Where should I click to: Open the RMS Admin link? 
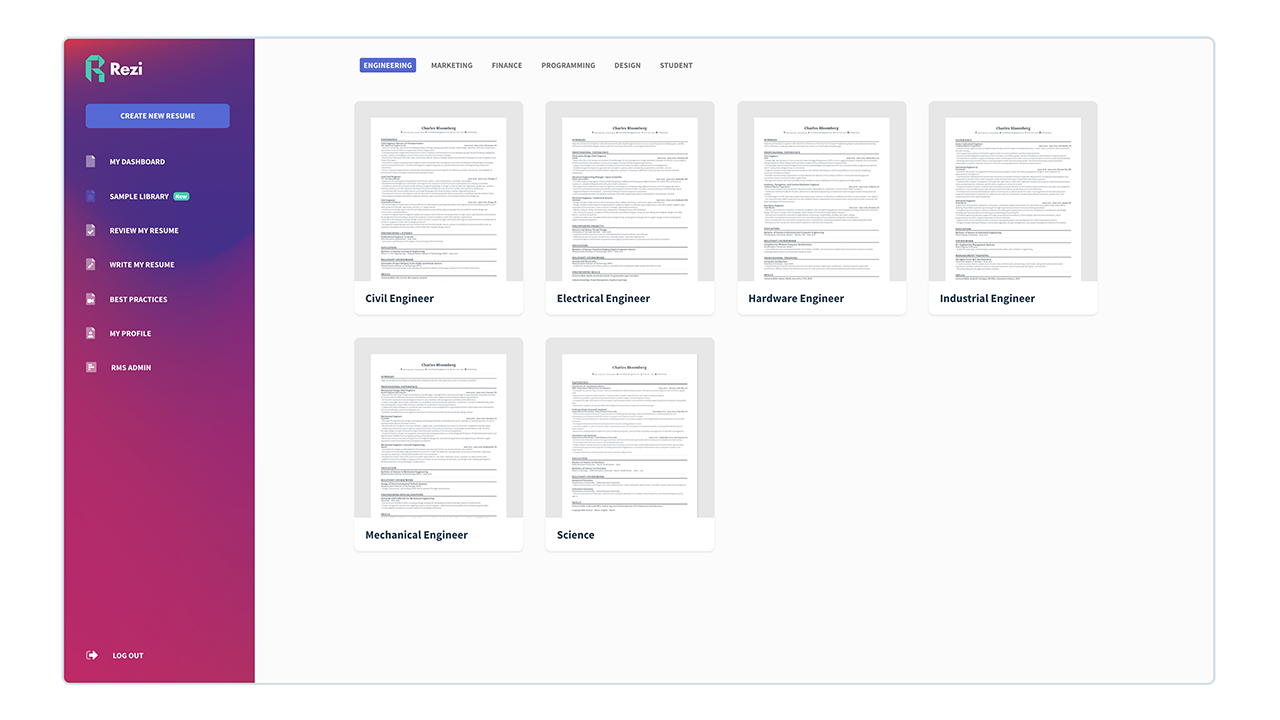pos(131,368)
